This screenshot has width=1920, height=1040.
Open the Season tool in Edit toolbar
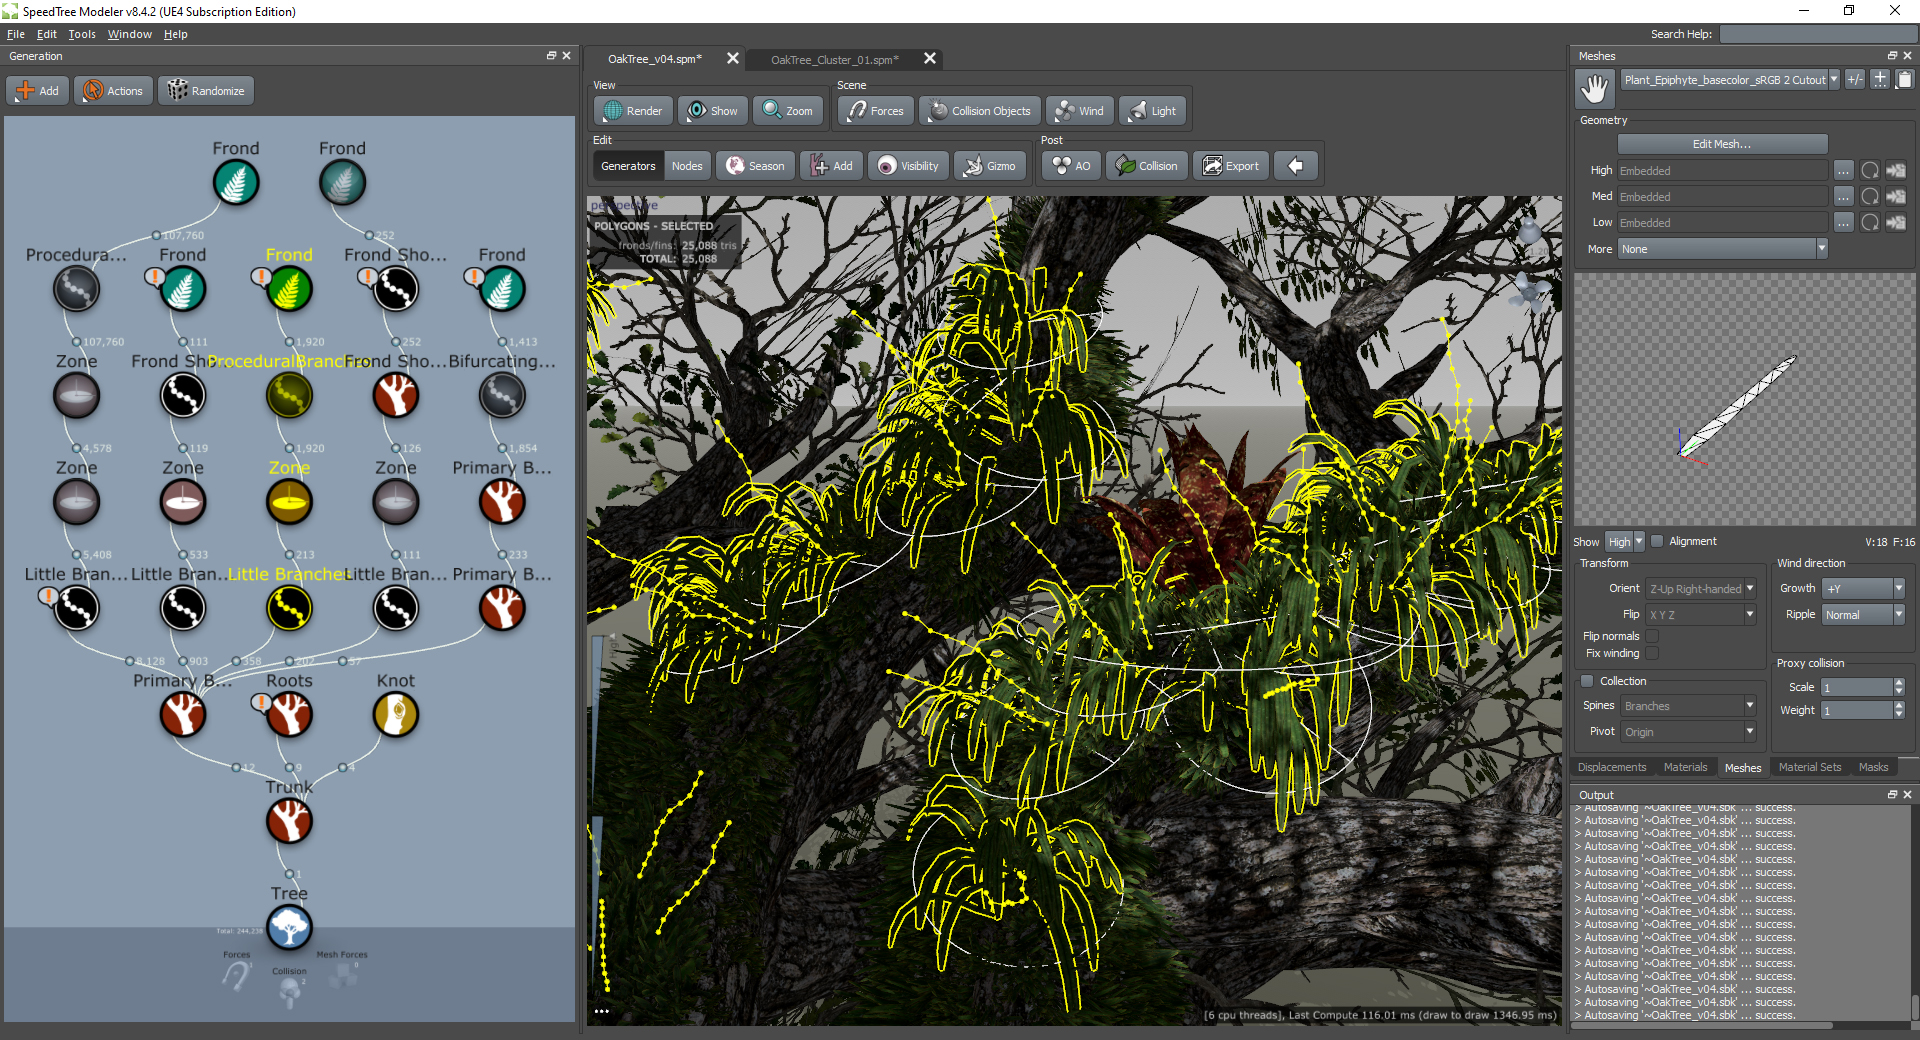click(x=755, y=166)
